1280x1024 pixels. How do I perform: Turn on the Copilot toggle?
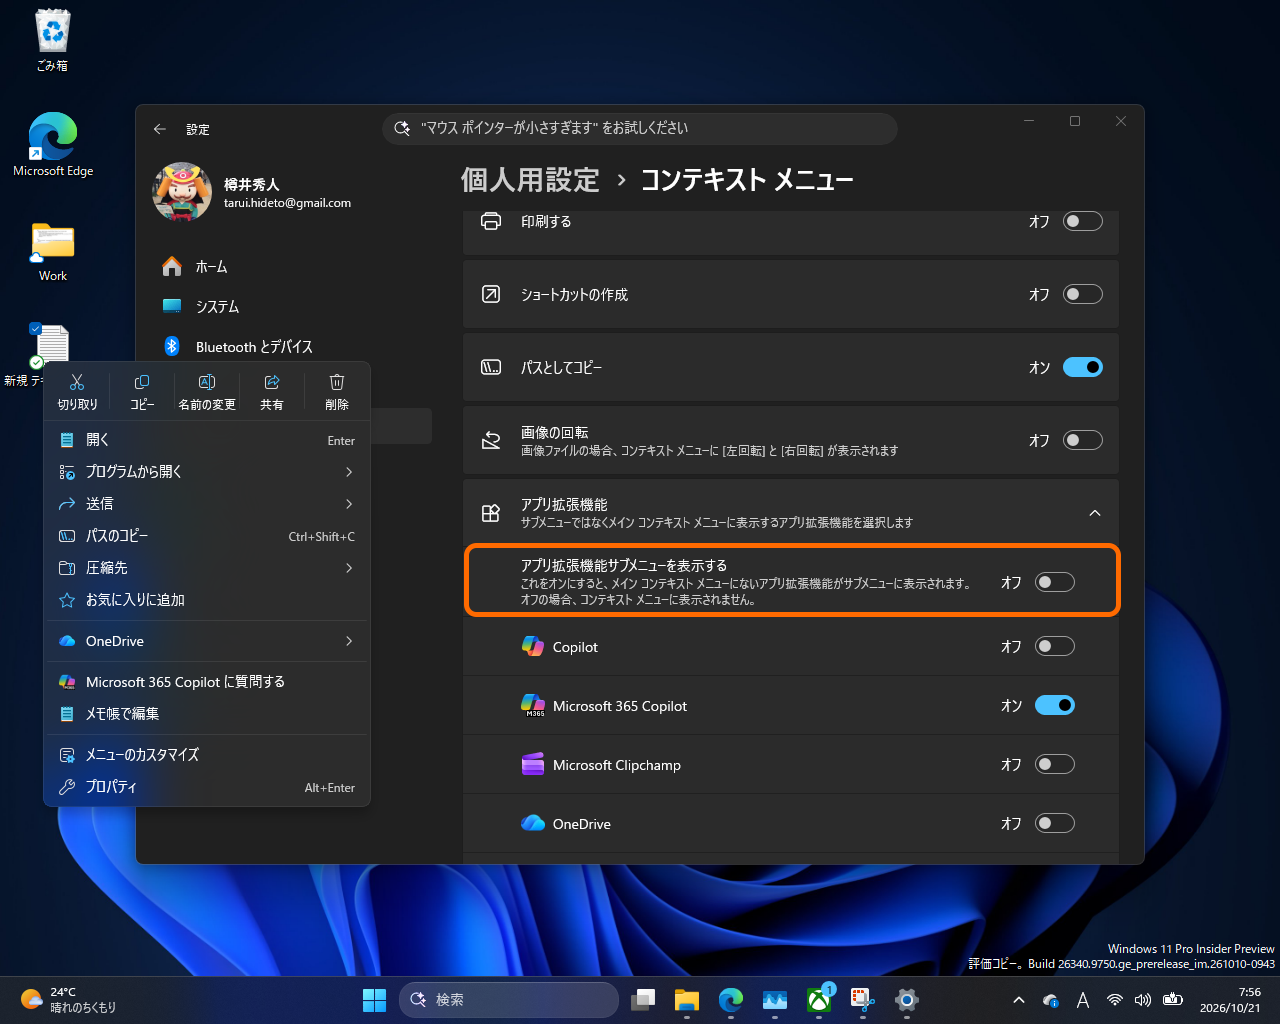(x=1054, y=646)
